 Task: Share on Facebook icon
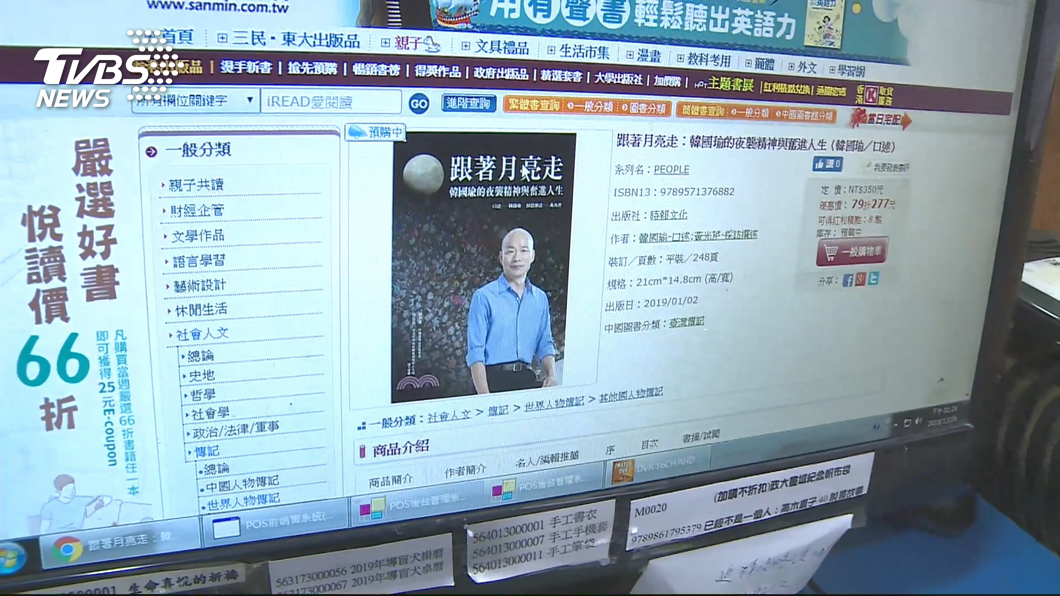pyautogui.click(x=848, y=280)
